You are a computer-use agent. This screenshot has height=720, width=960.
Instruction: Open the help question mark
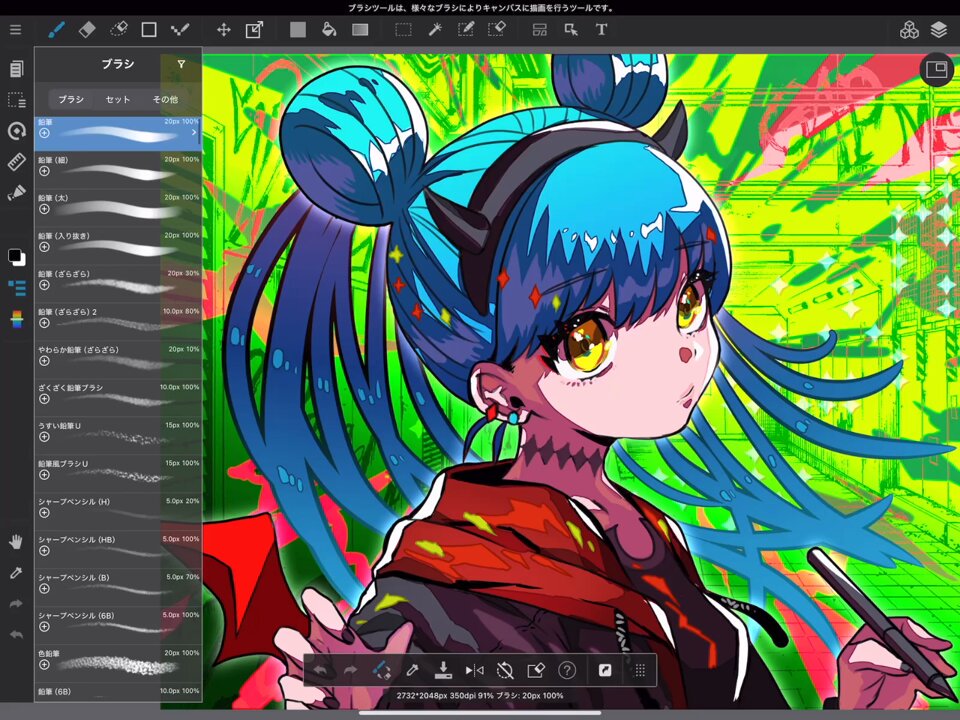[x=567, y=670]
